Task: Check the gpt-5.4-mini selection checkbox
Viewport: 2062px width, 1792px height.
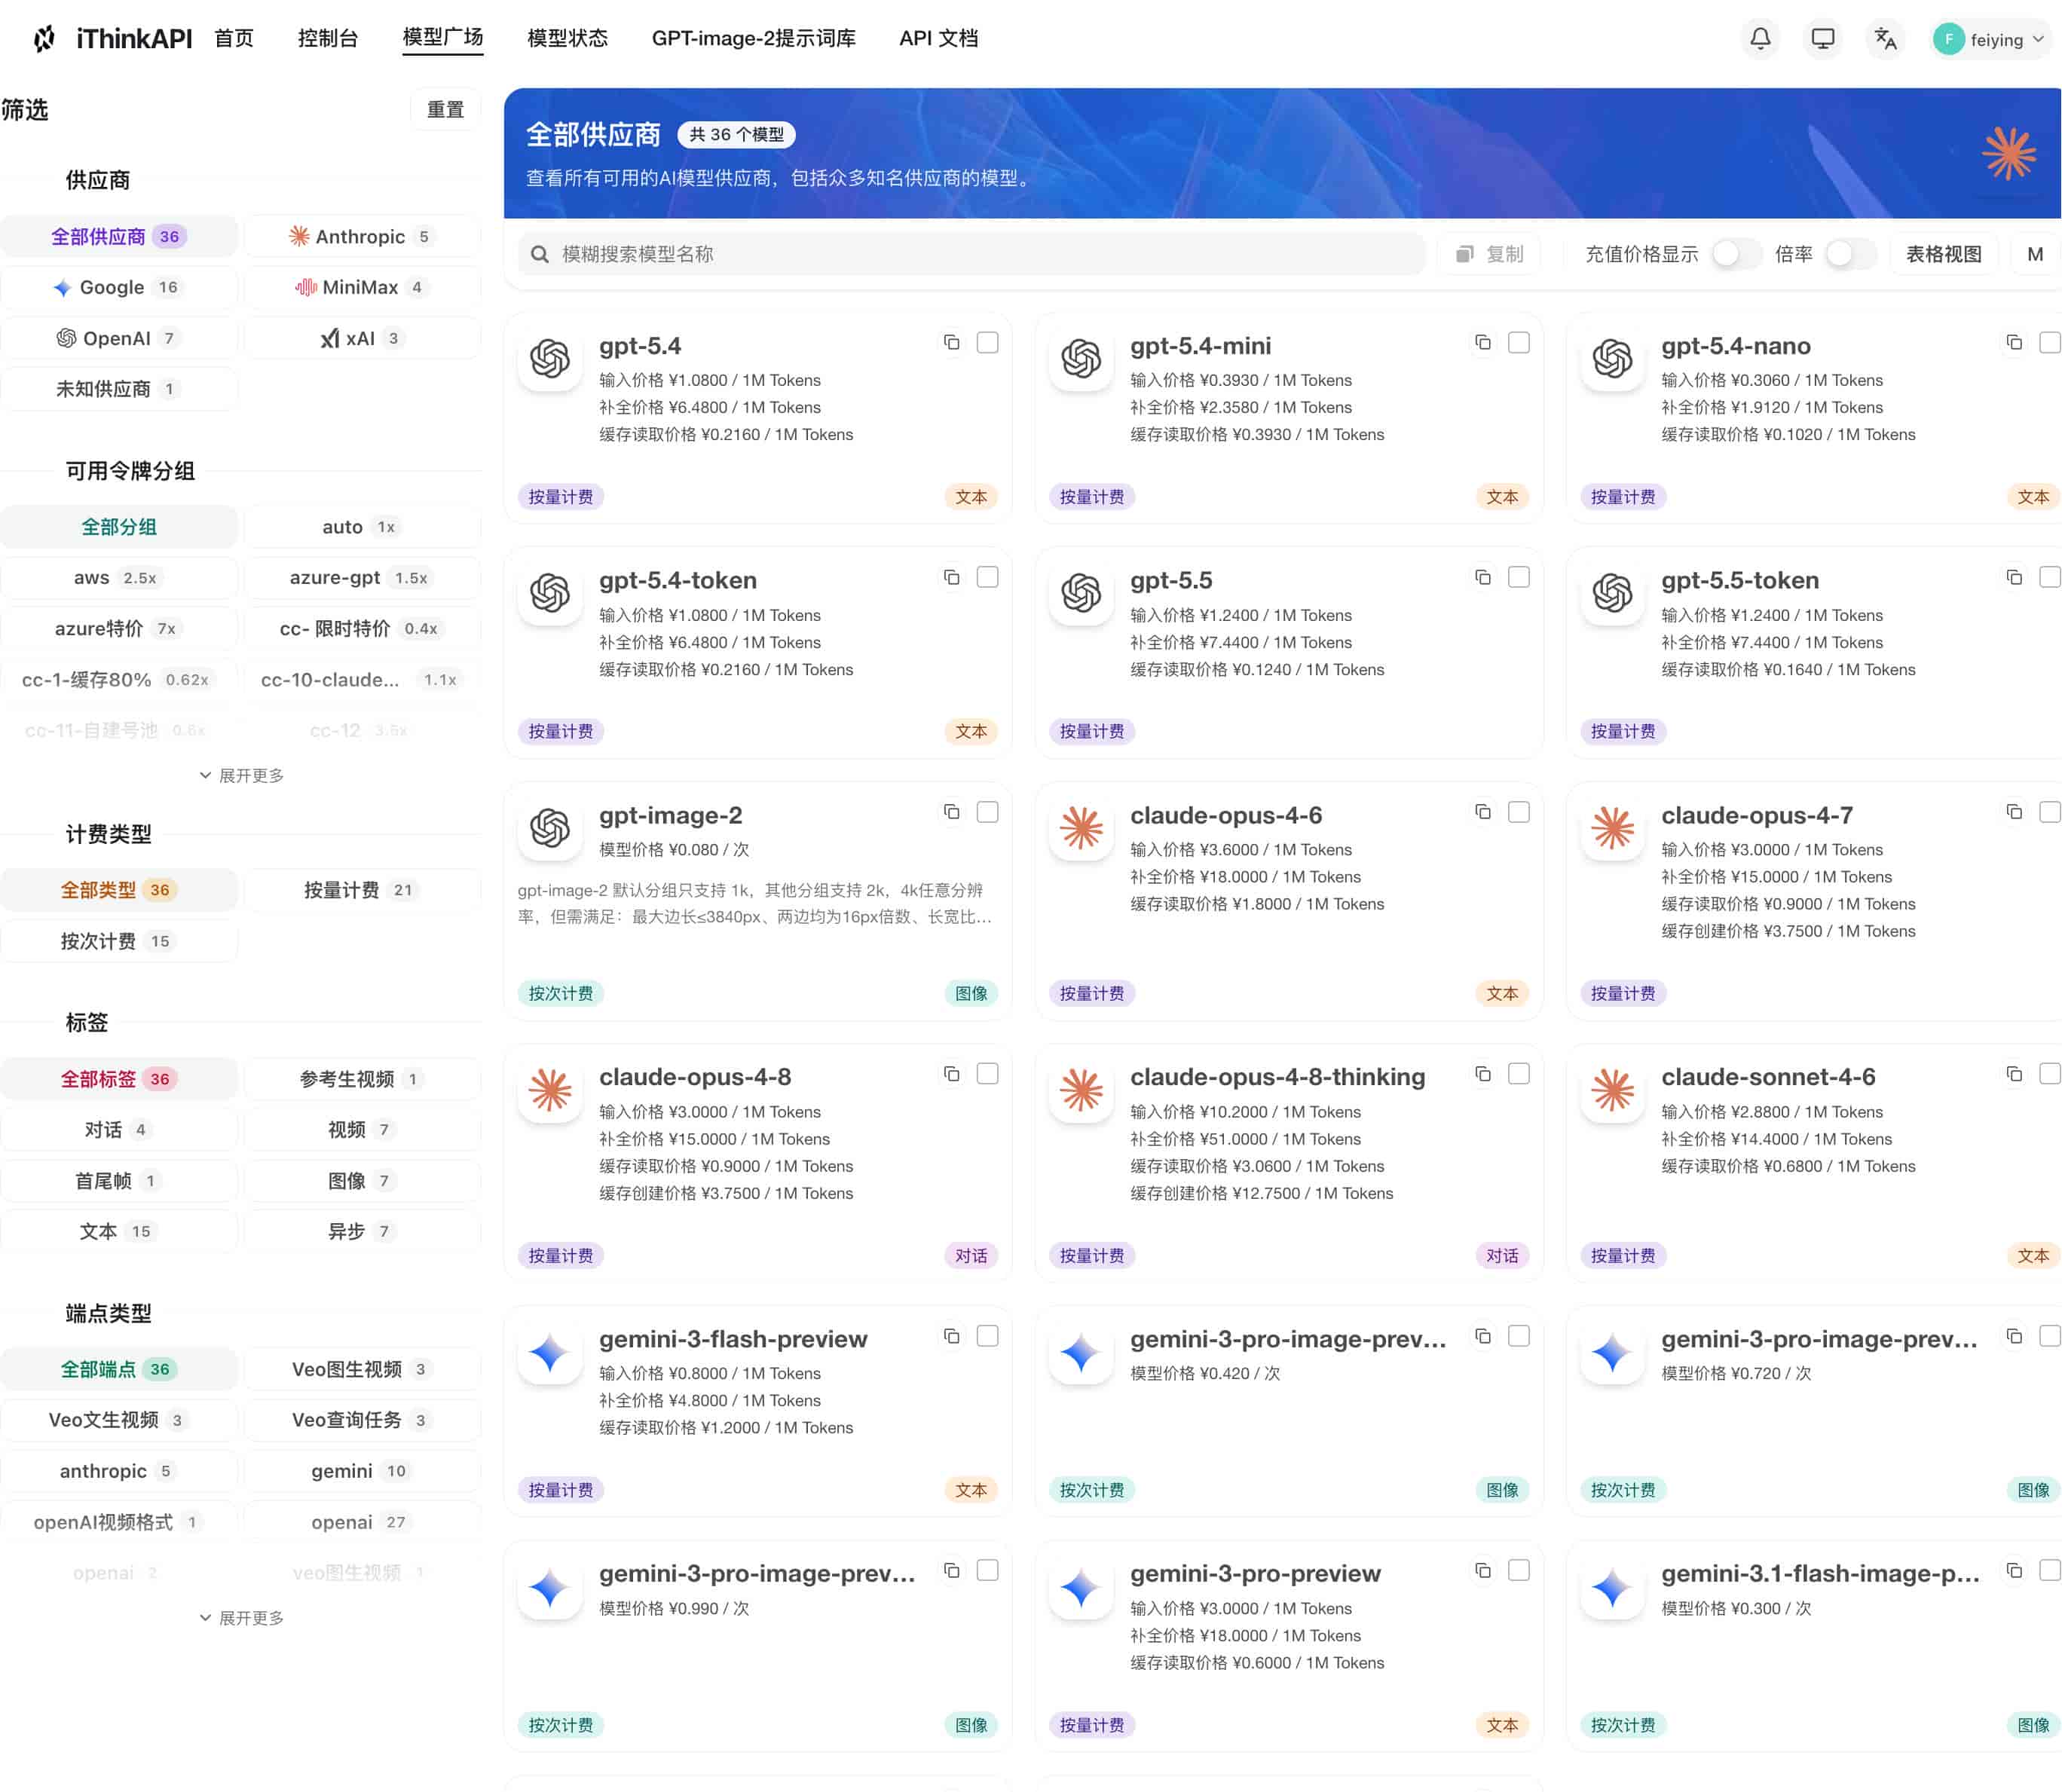Action: [x=1518, y=343]
